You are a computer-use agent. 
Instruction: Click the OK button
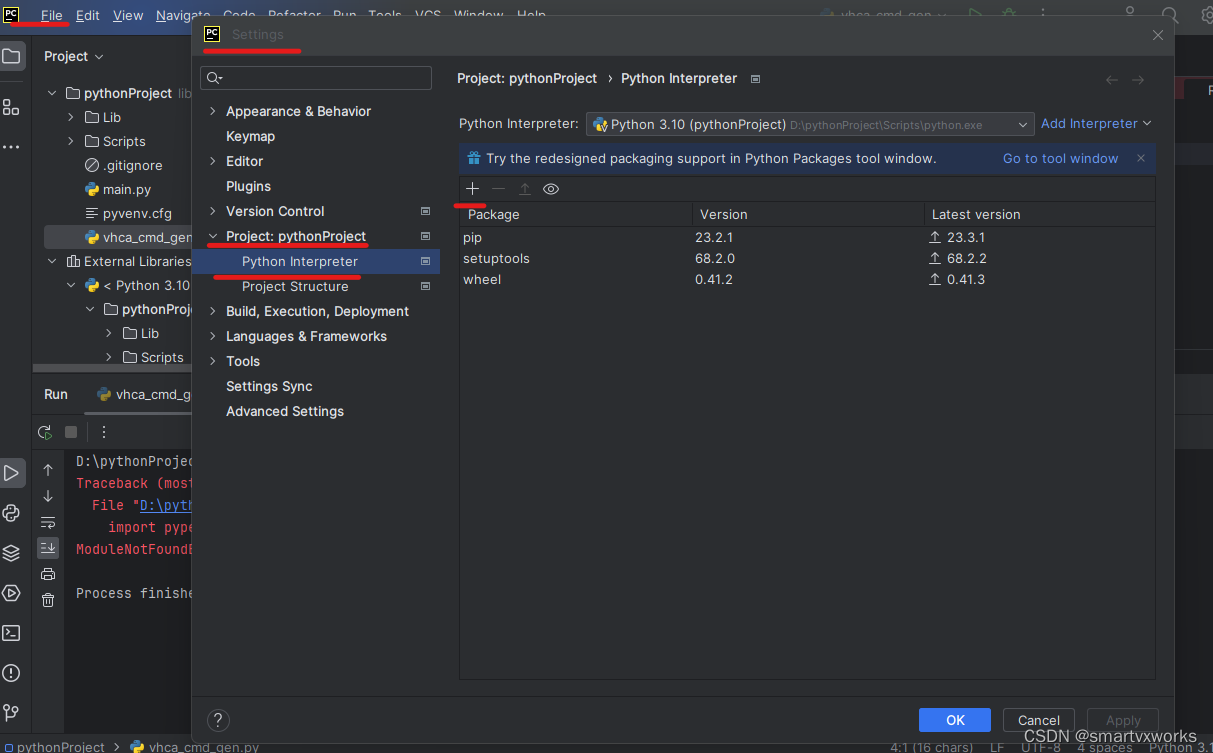click(x=955, y=720)
